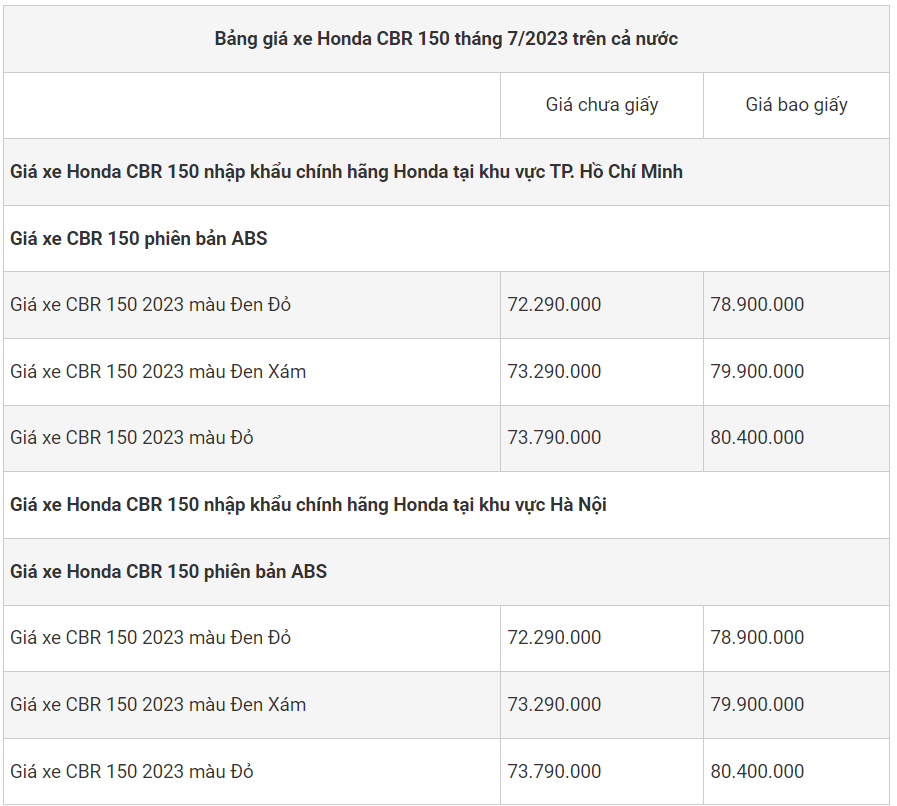Click the 72.290.000 price in Hồ Chí Minh section
The height and width of the screenshot is (806, 897).
coord(555,305)
